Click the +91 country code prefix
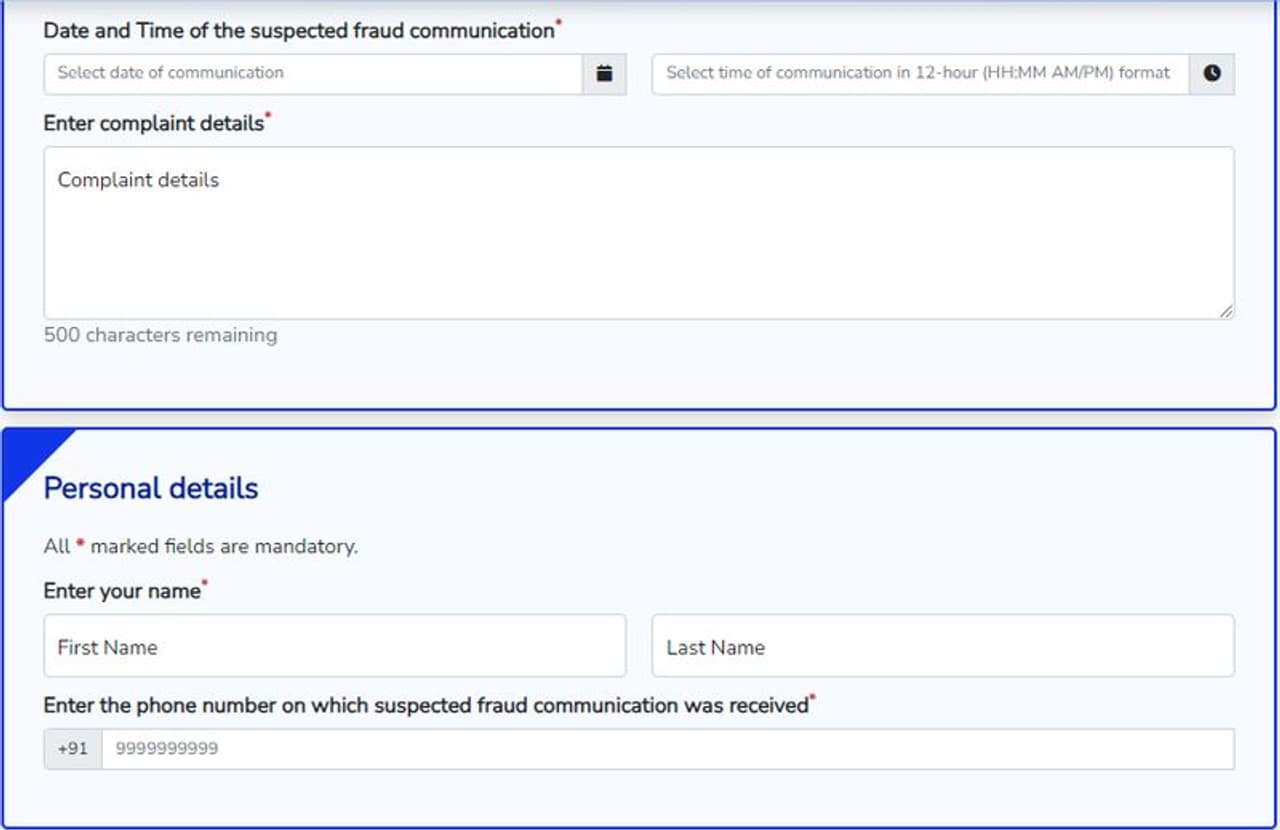The image size is (1280, 830). pyautogui.click(x=73, y=748)
